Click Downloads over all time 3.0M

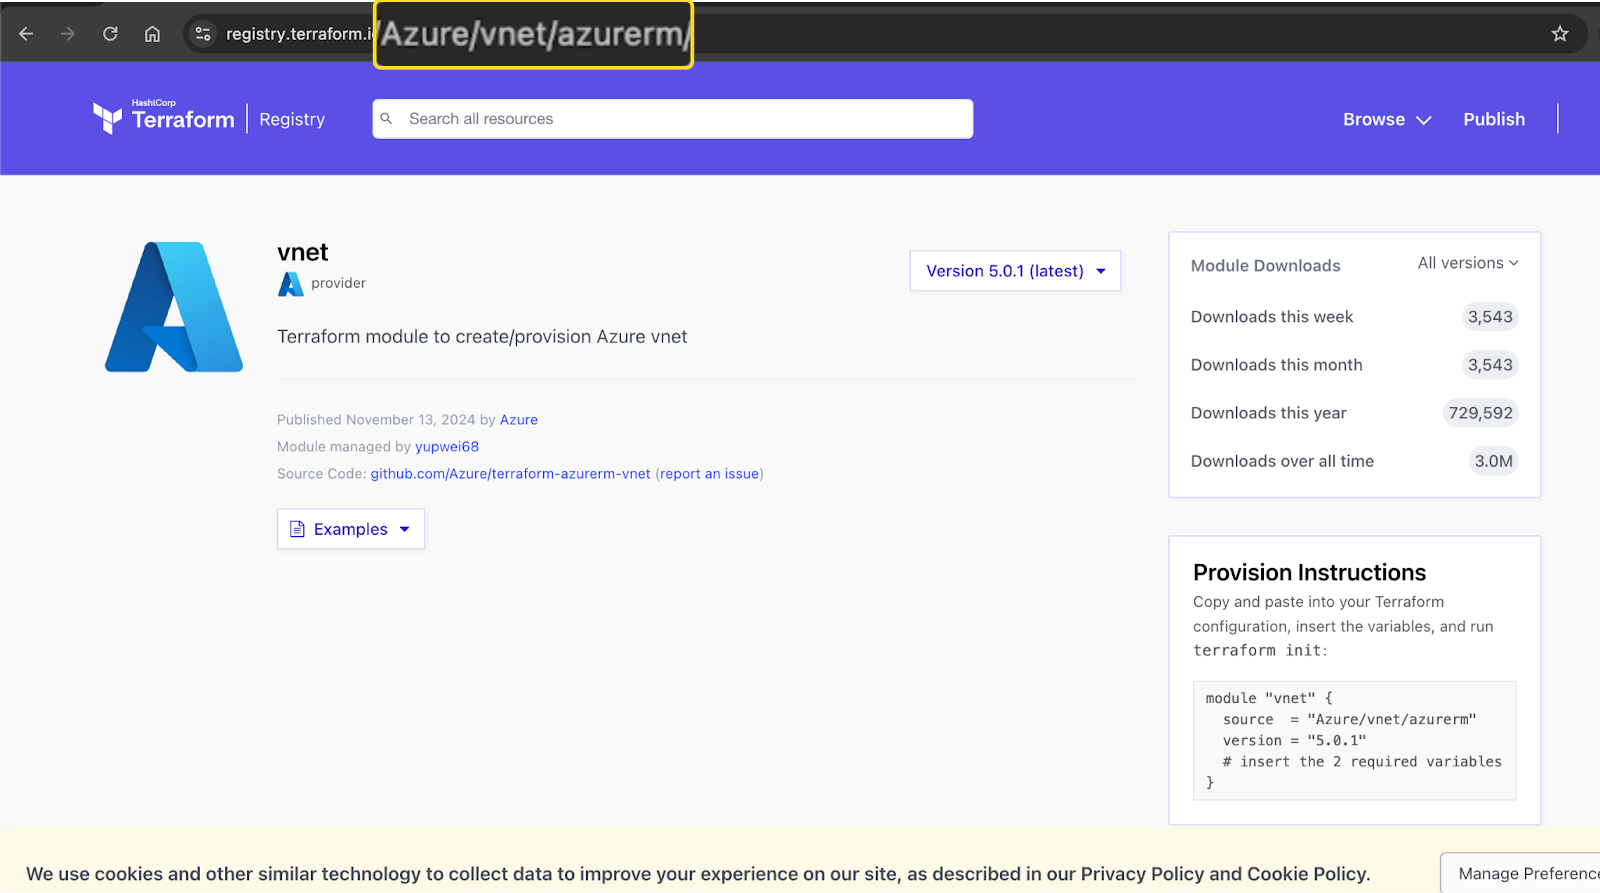pos(1493,461)
